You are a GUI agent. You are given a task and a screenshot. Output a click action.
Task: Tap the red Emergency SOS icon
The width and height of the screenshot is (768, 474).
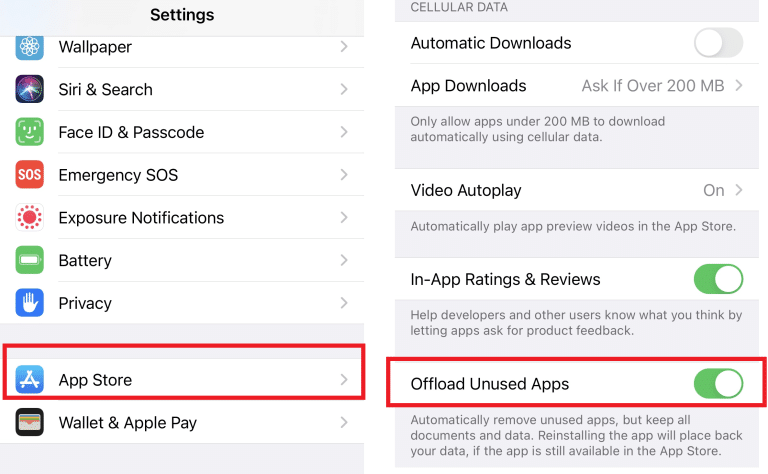[30, 175]
